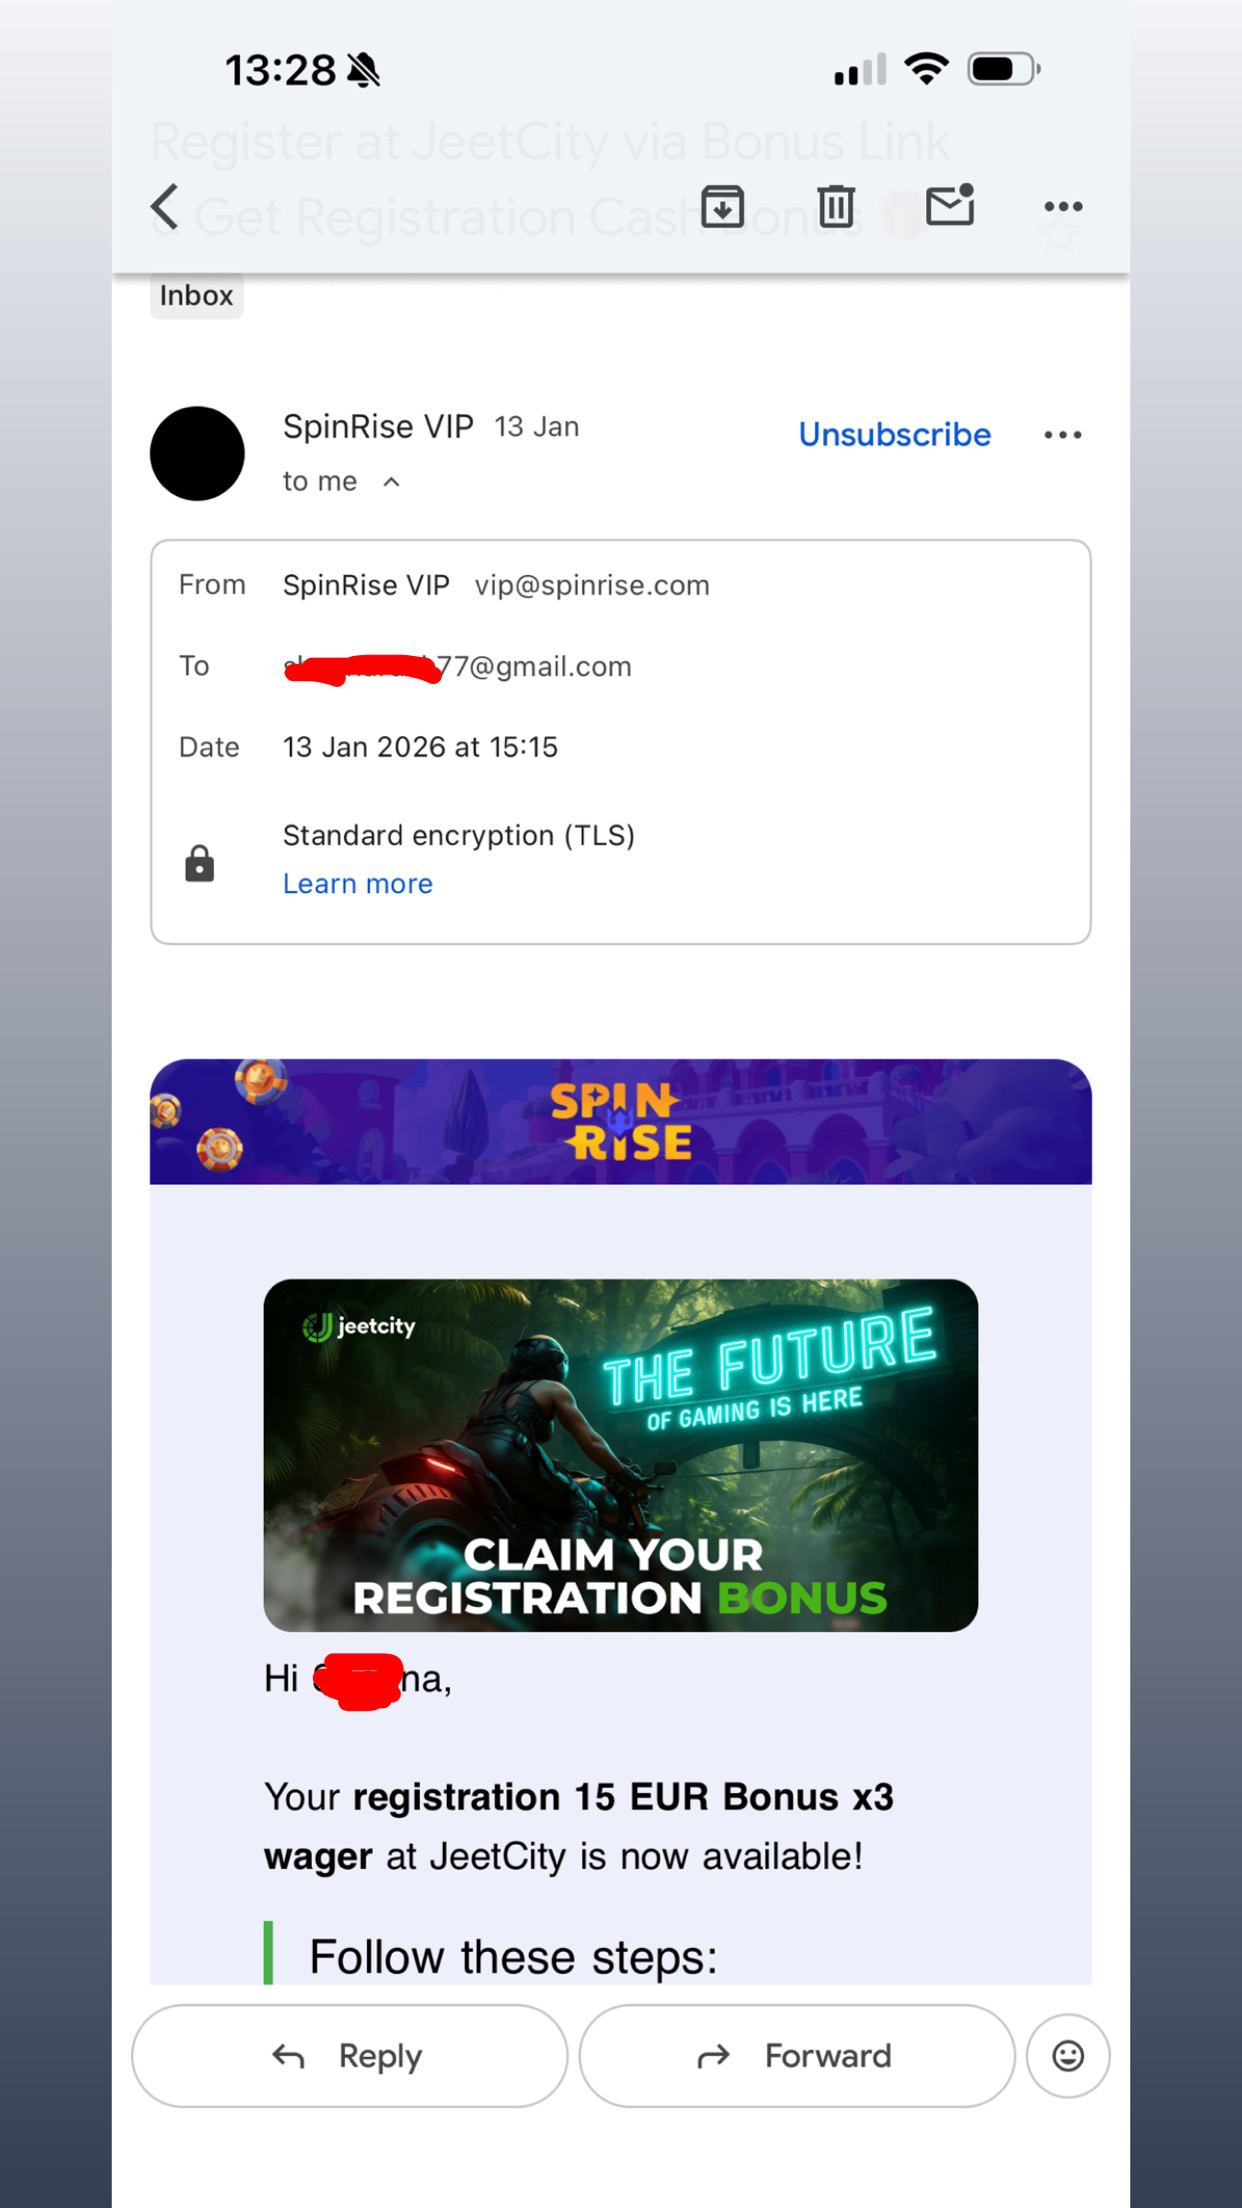Tap the sender's black profile avatar

tap(197, 454)
